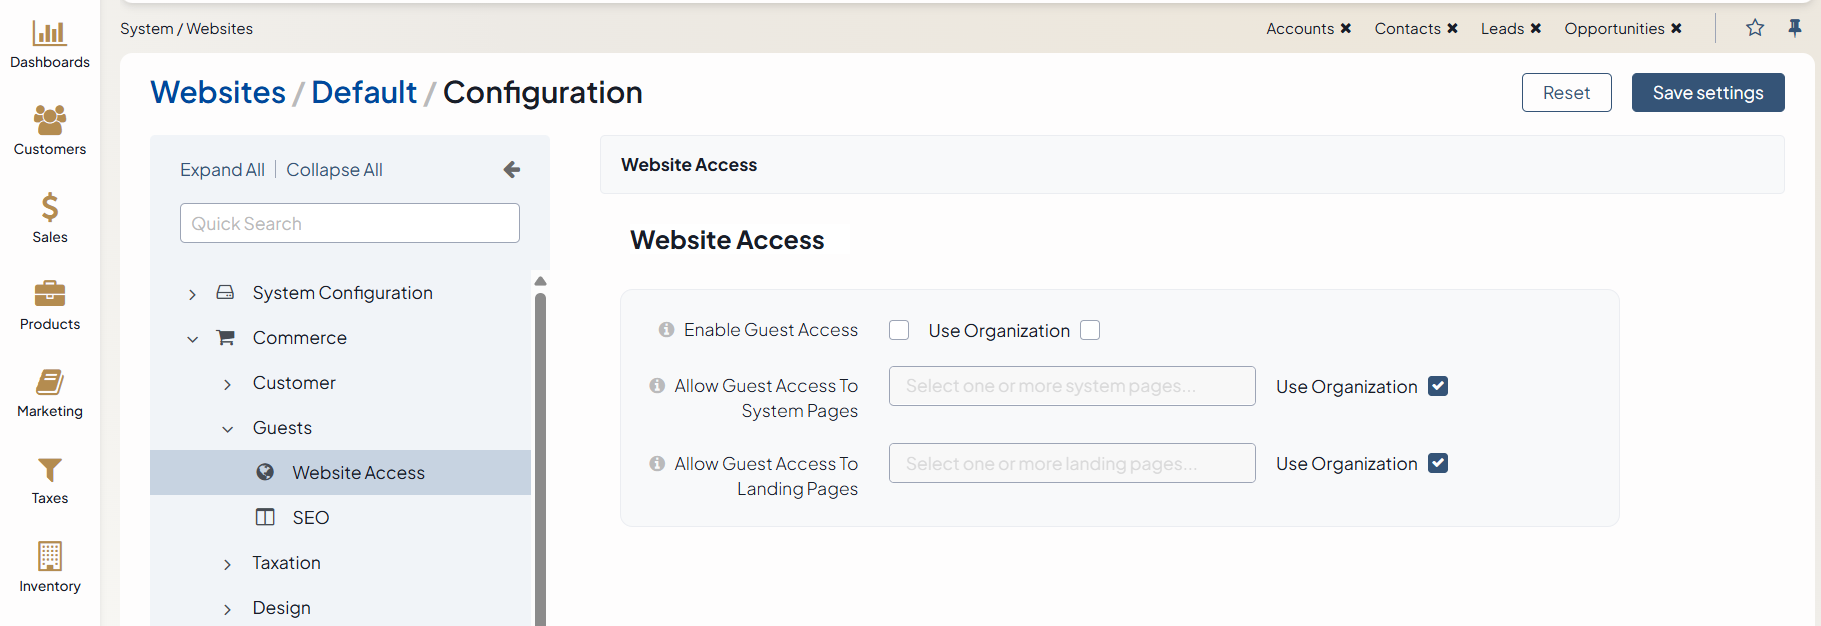This screenshot has width=1821, height=626.
Task: Open the Customers people icon
Action: coord(49,120)
